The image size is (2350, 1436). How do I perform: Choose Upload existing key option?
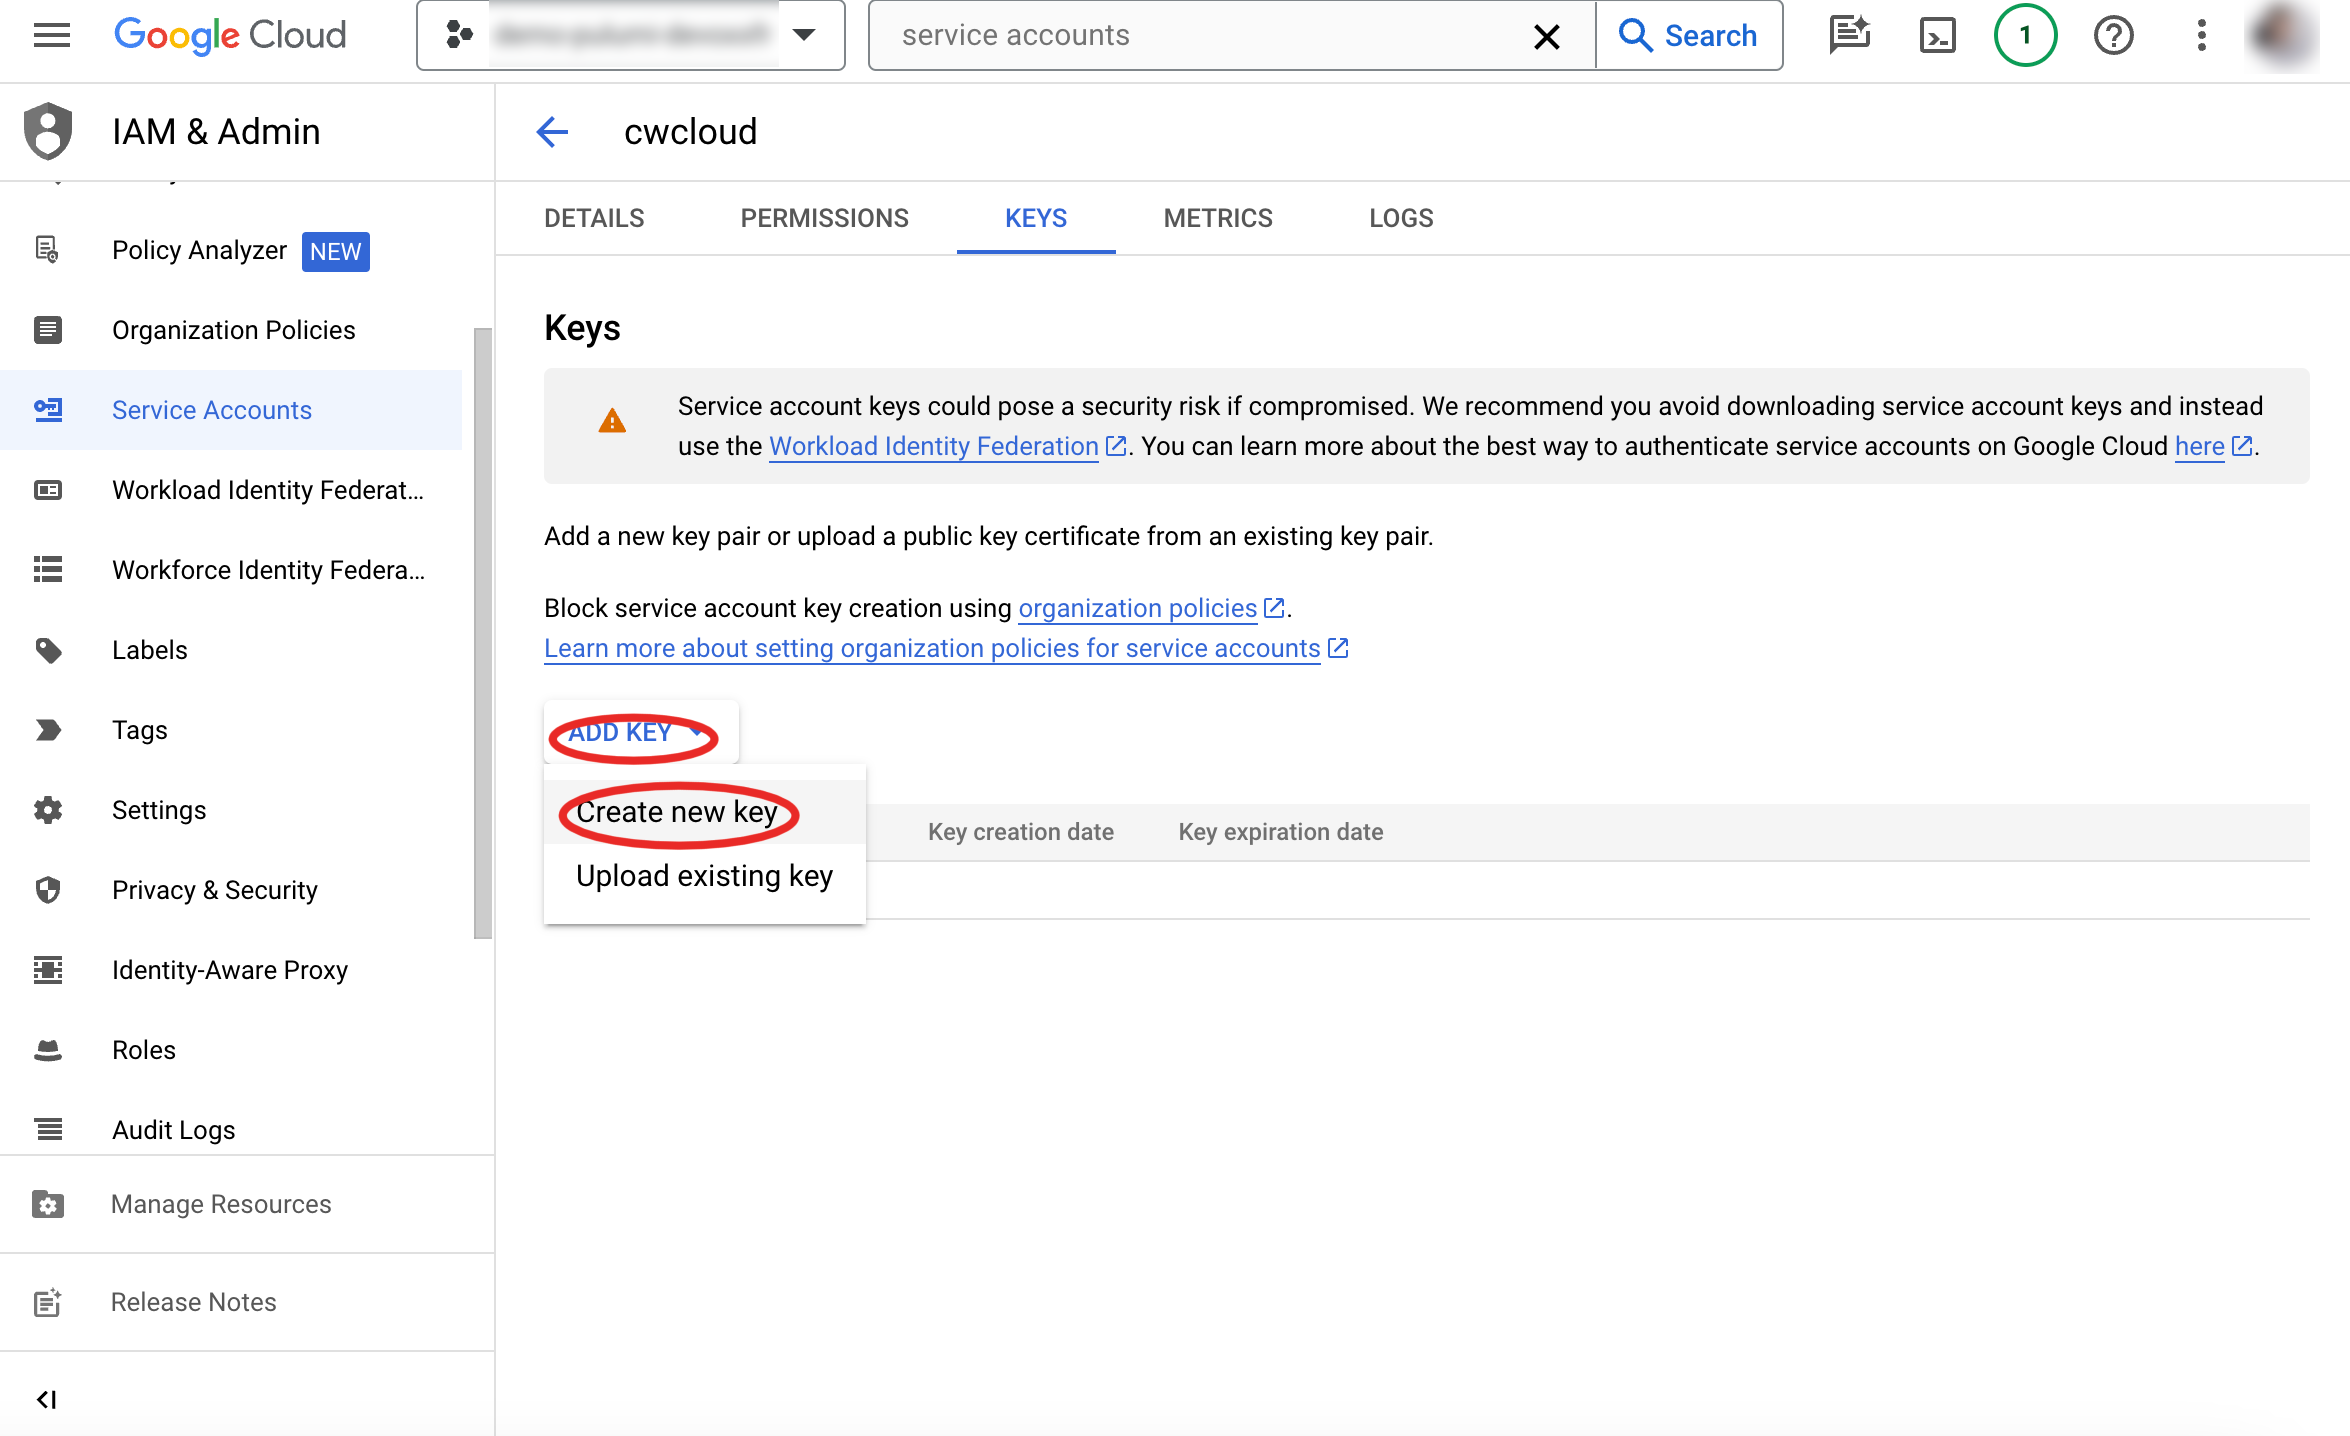[704, 876]
